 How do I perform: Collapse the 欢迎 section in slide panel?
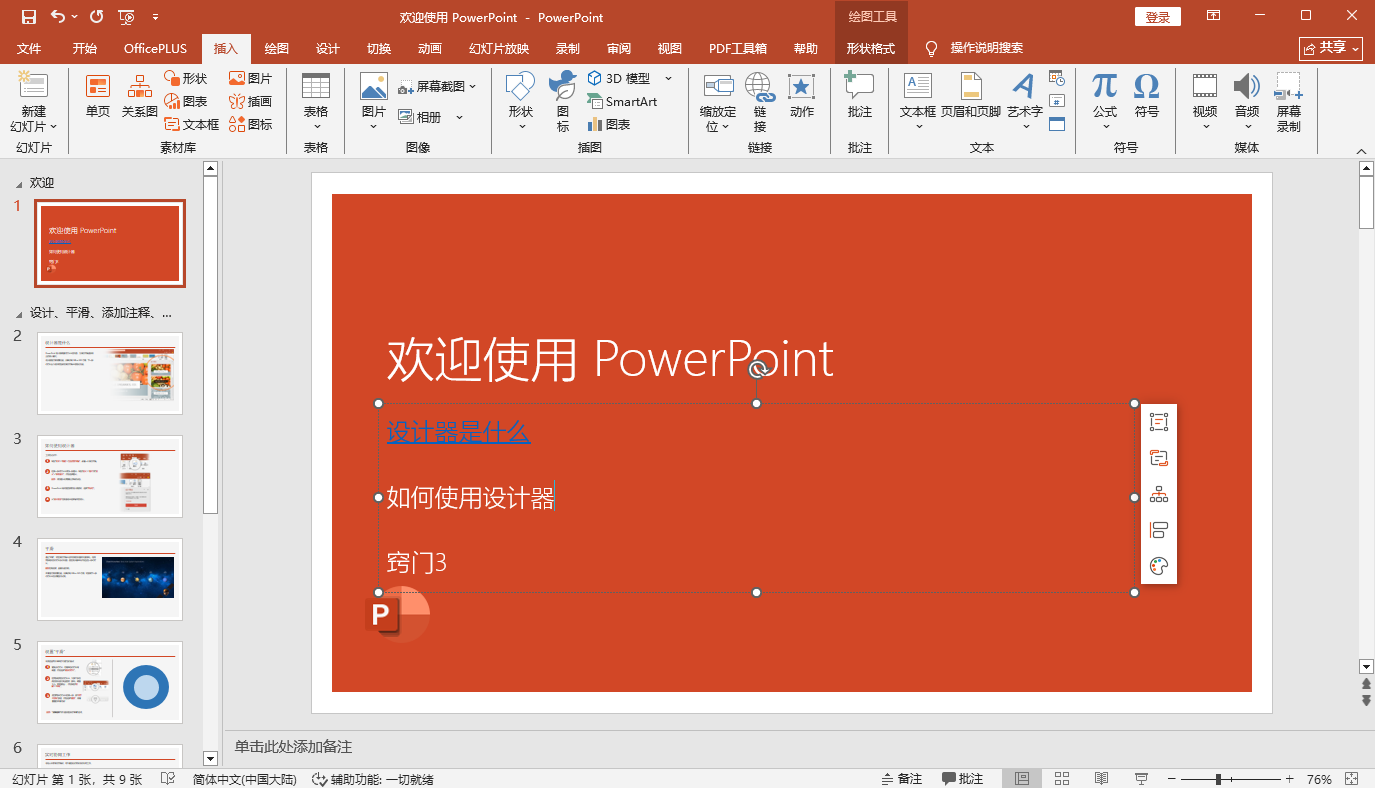17,184
